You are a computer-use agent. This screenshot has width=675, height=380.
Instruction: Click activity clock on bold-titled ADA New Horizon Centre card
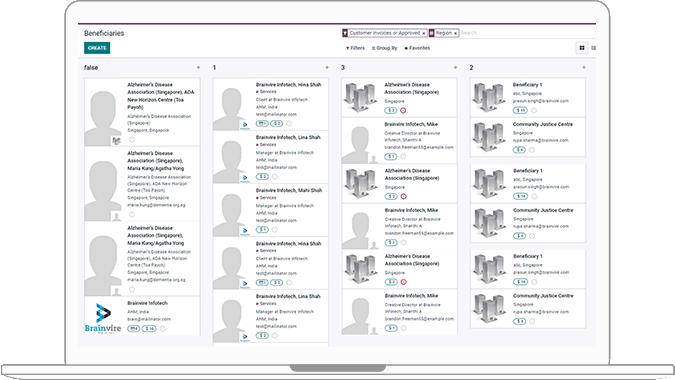pos(132,139)
